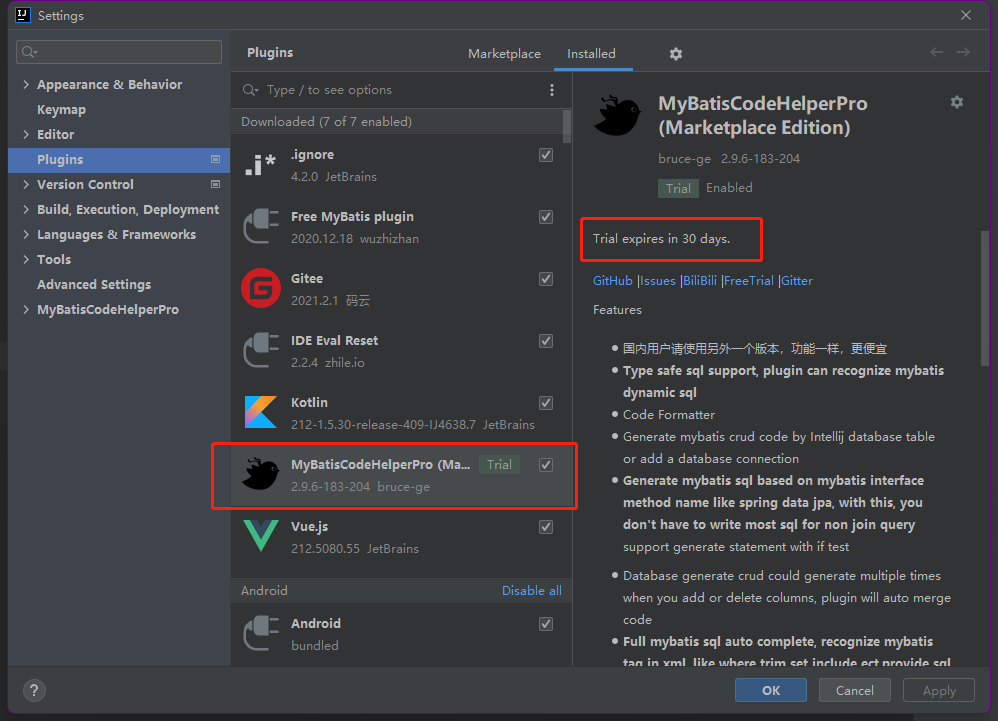
Task: Toggle the Vue.js plugin checkbox
Action: 546,527
